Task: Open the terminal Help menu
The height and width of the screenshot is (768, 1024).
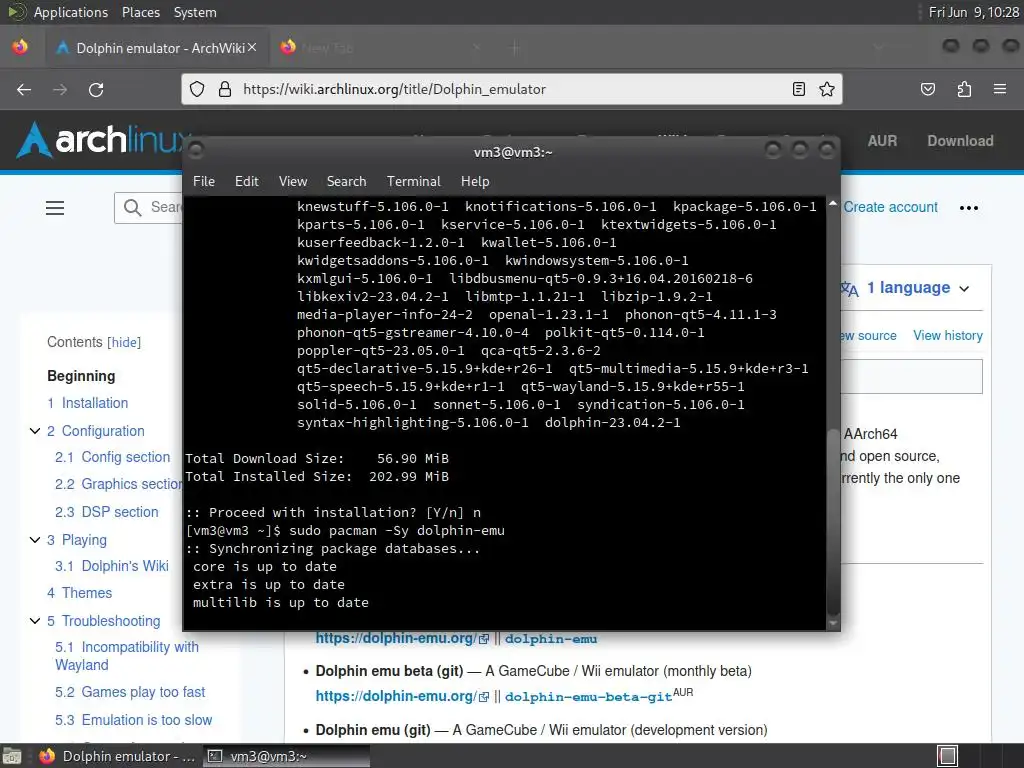Action: click(475, 182)
